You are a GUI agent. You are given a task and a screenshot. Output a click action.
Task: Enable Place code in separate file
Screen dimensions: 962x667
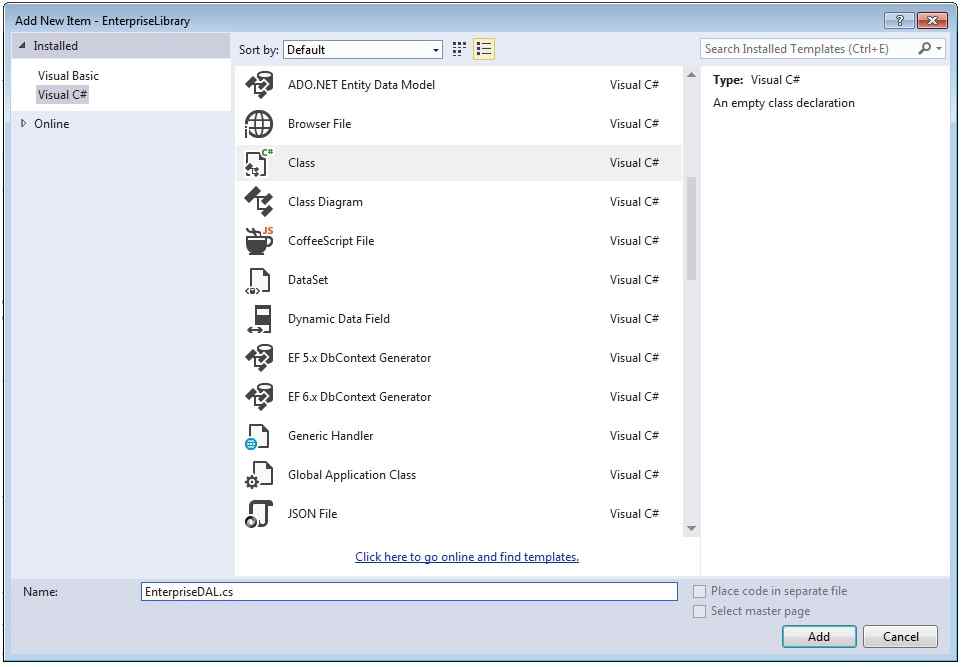698,591
